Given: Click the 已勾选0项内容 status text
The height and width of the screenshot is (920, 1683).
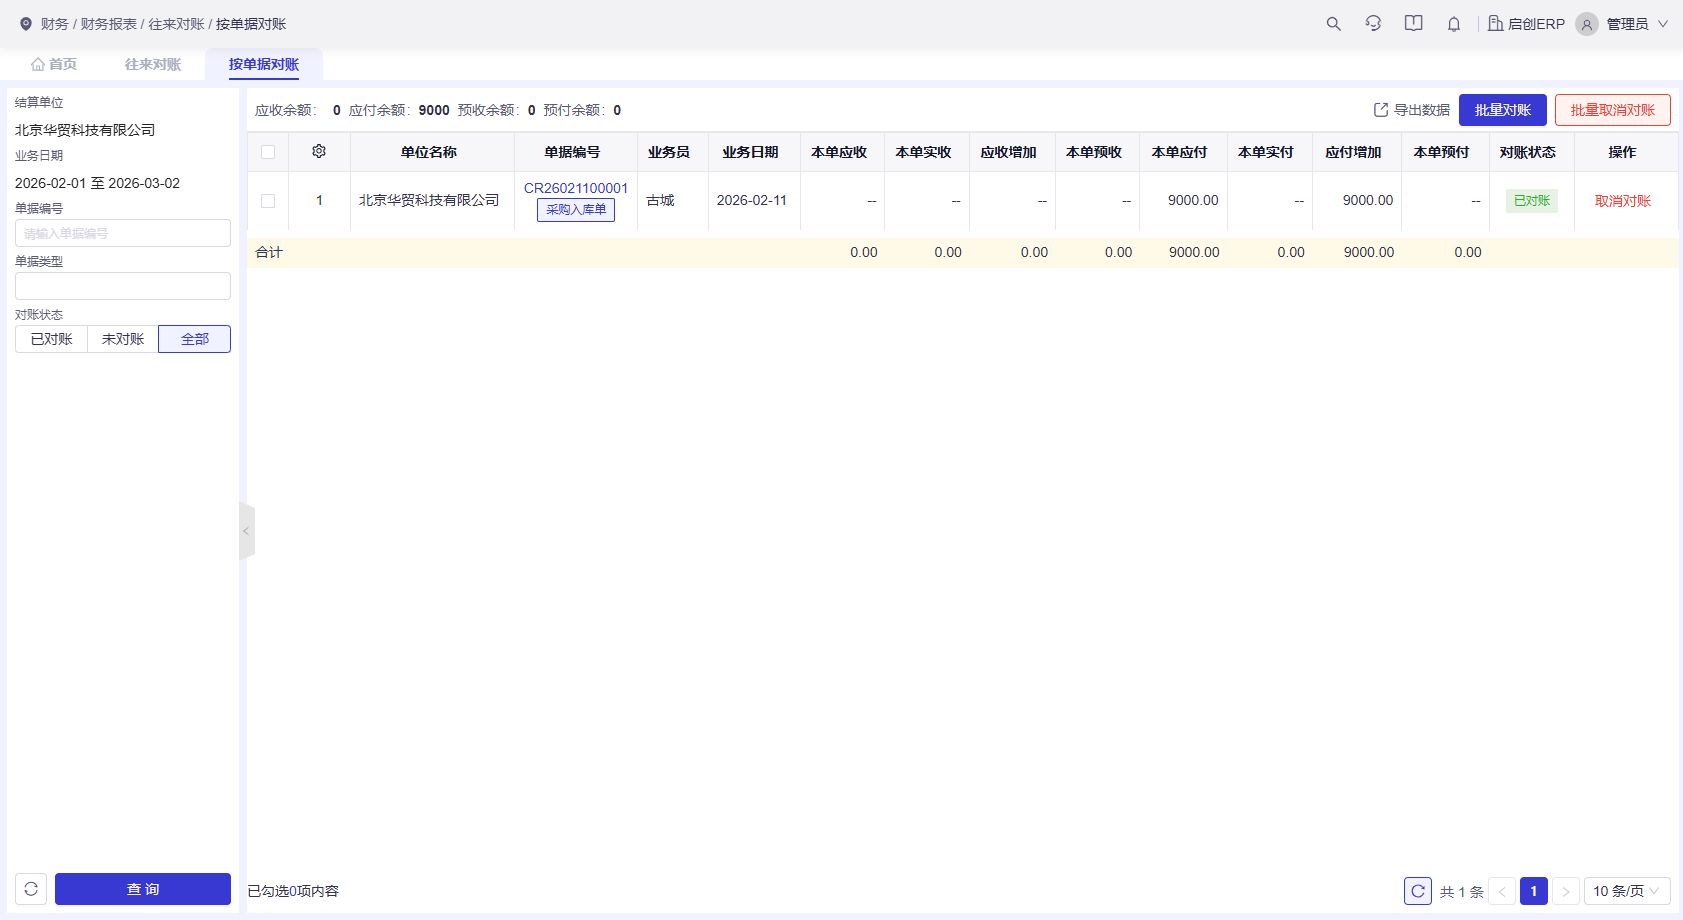Looking at the screenshot, I should 293,891.
